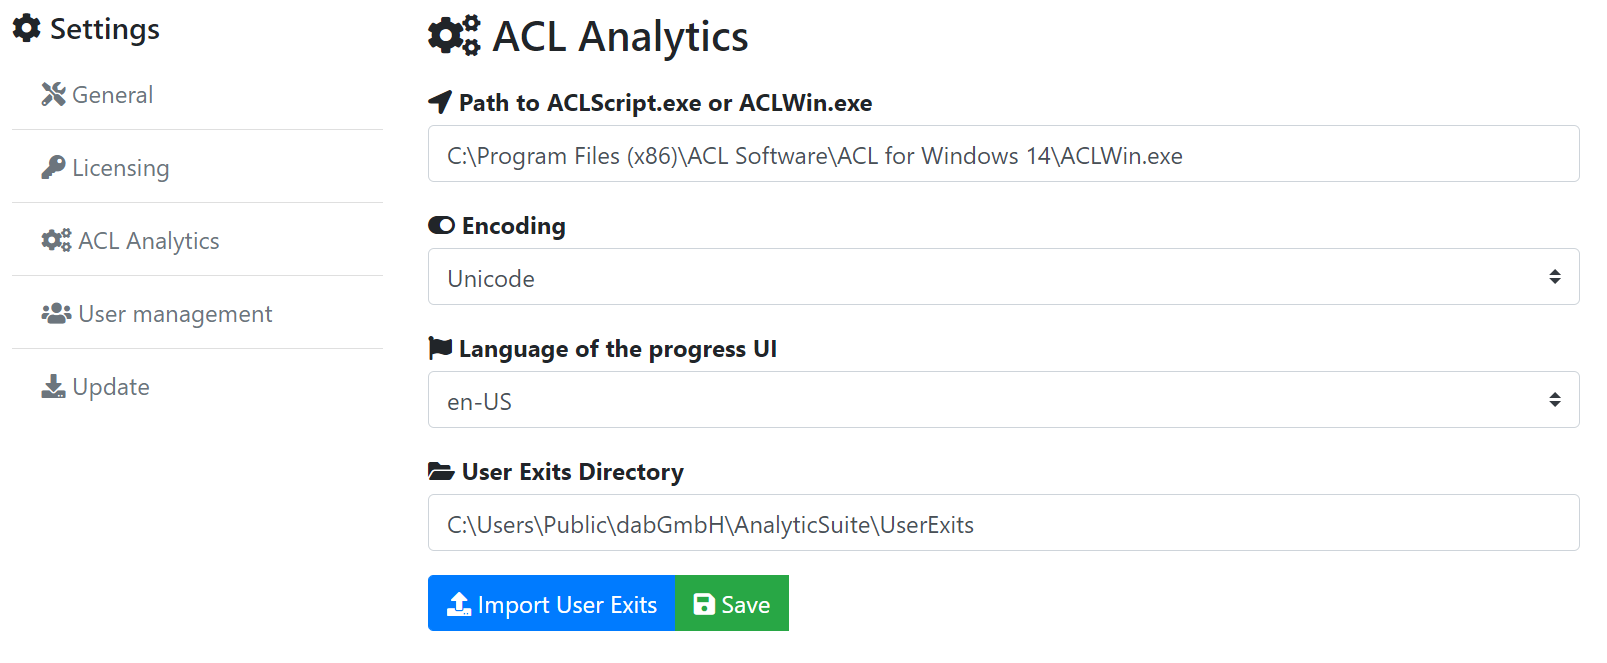Click the folder icon before User Exits Directory

pos(439,470)
